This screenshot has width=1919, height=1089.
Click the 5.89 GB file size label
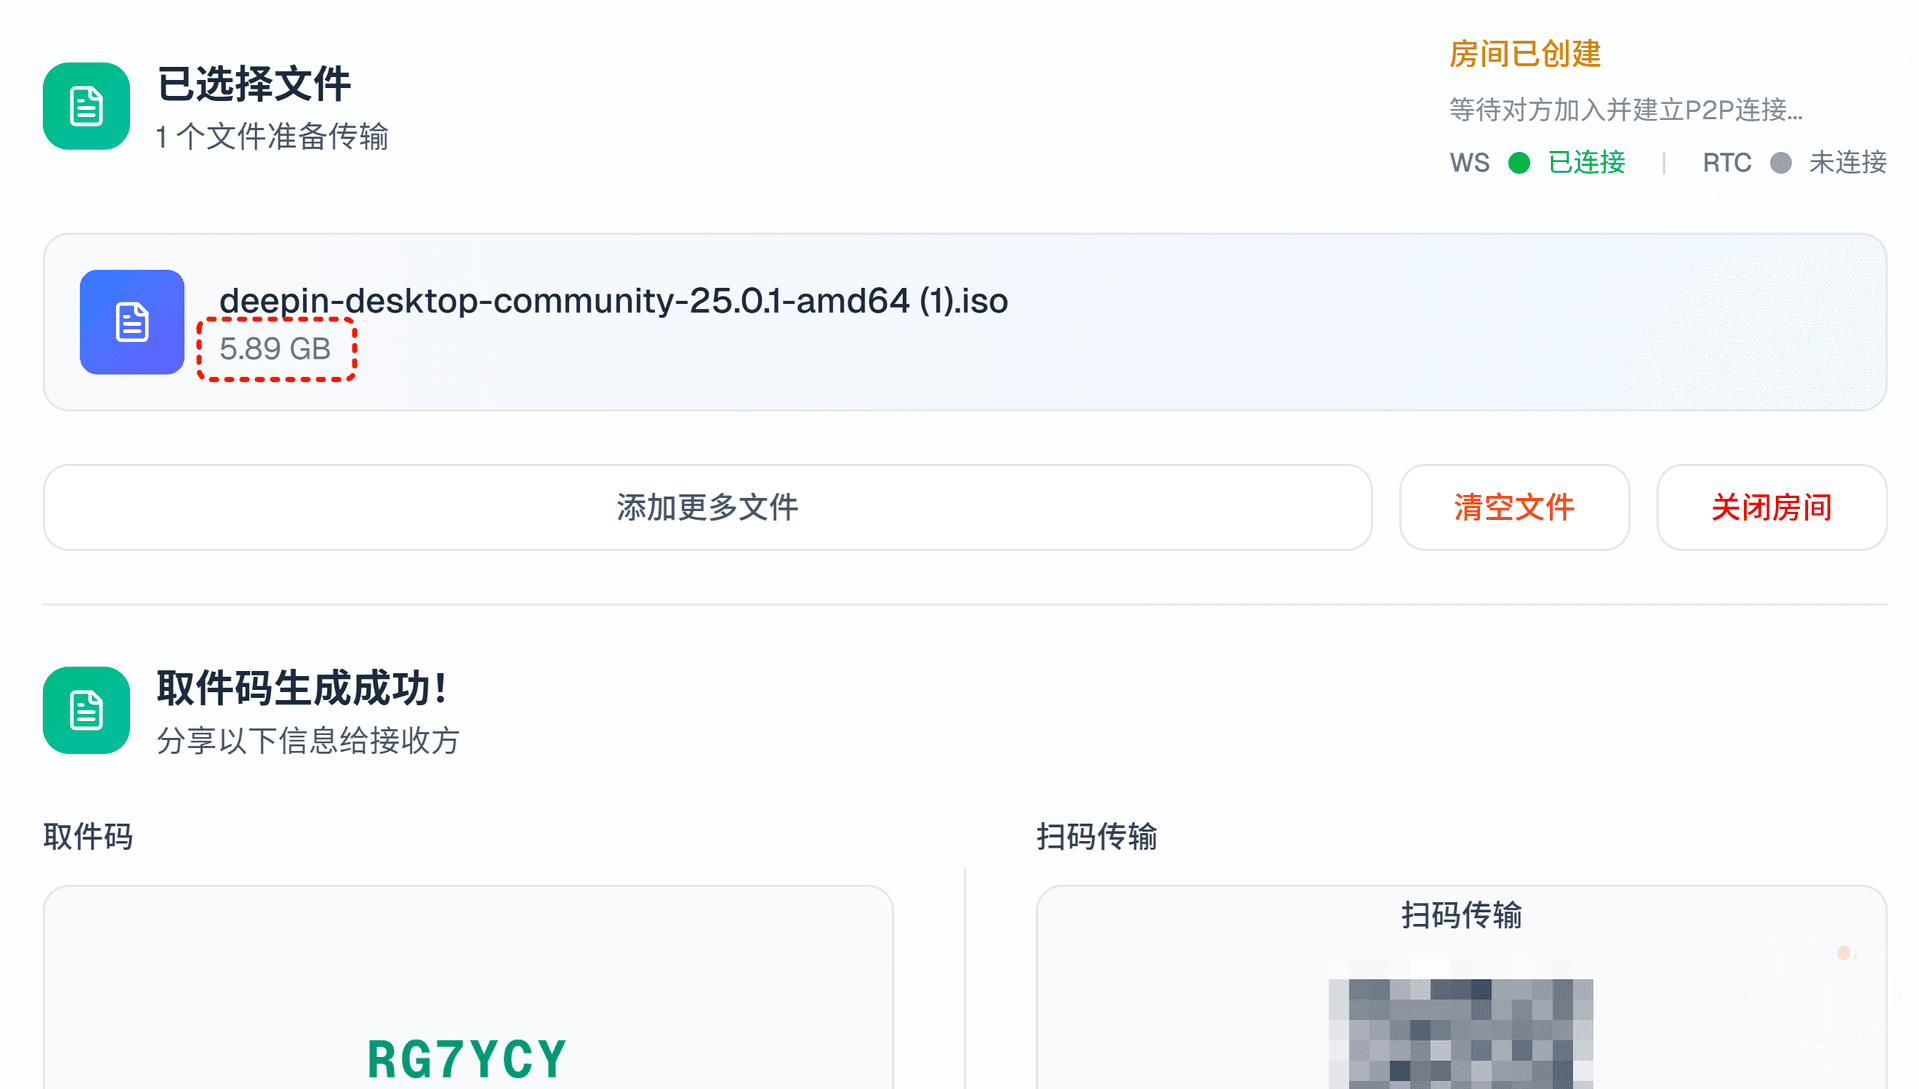point(275,349)
